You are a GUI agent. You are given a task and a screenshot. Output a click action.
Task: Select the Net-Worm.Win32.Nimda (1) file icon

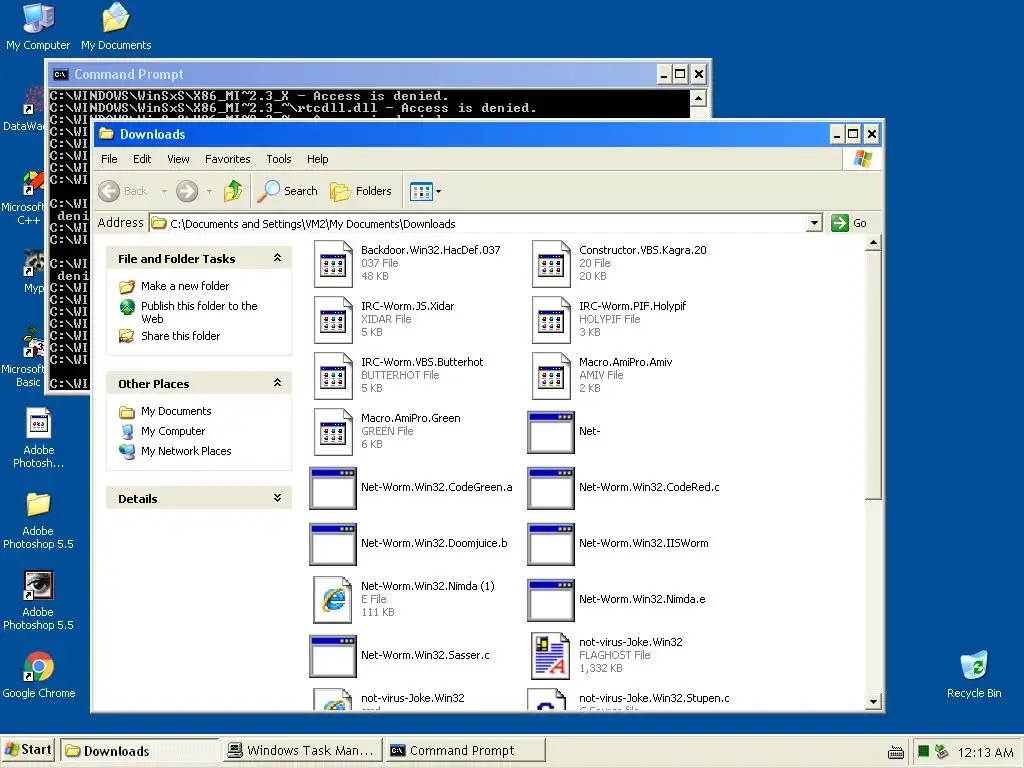(333, 600)
